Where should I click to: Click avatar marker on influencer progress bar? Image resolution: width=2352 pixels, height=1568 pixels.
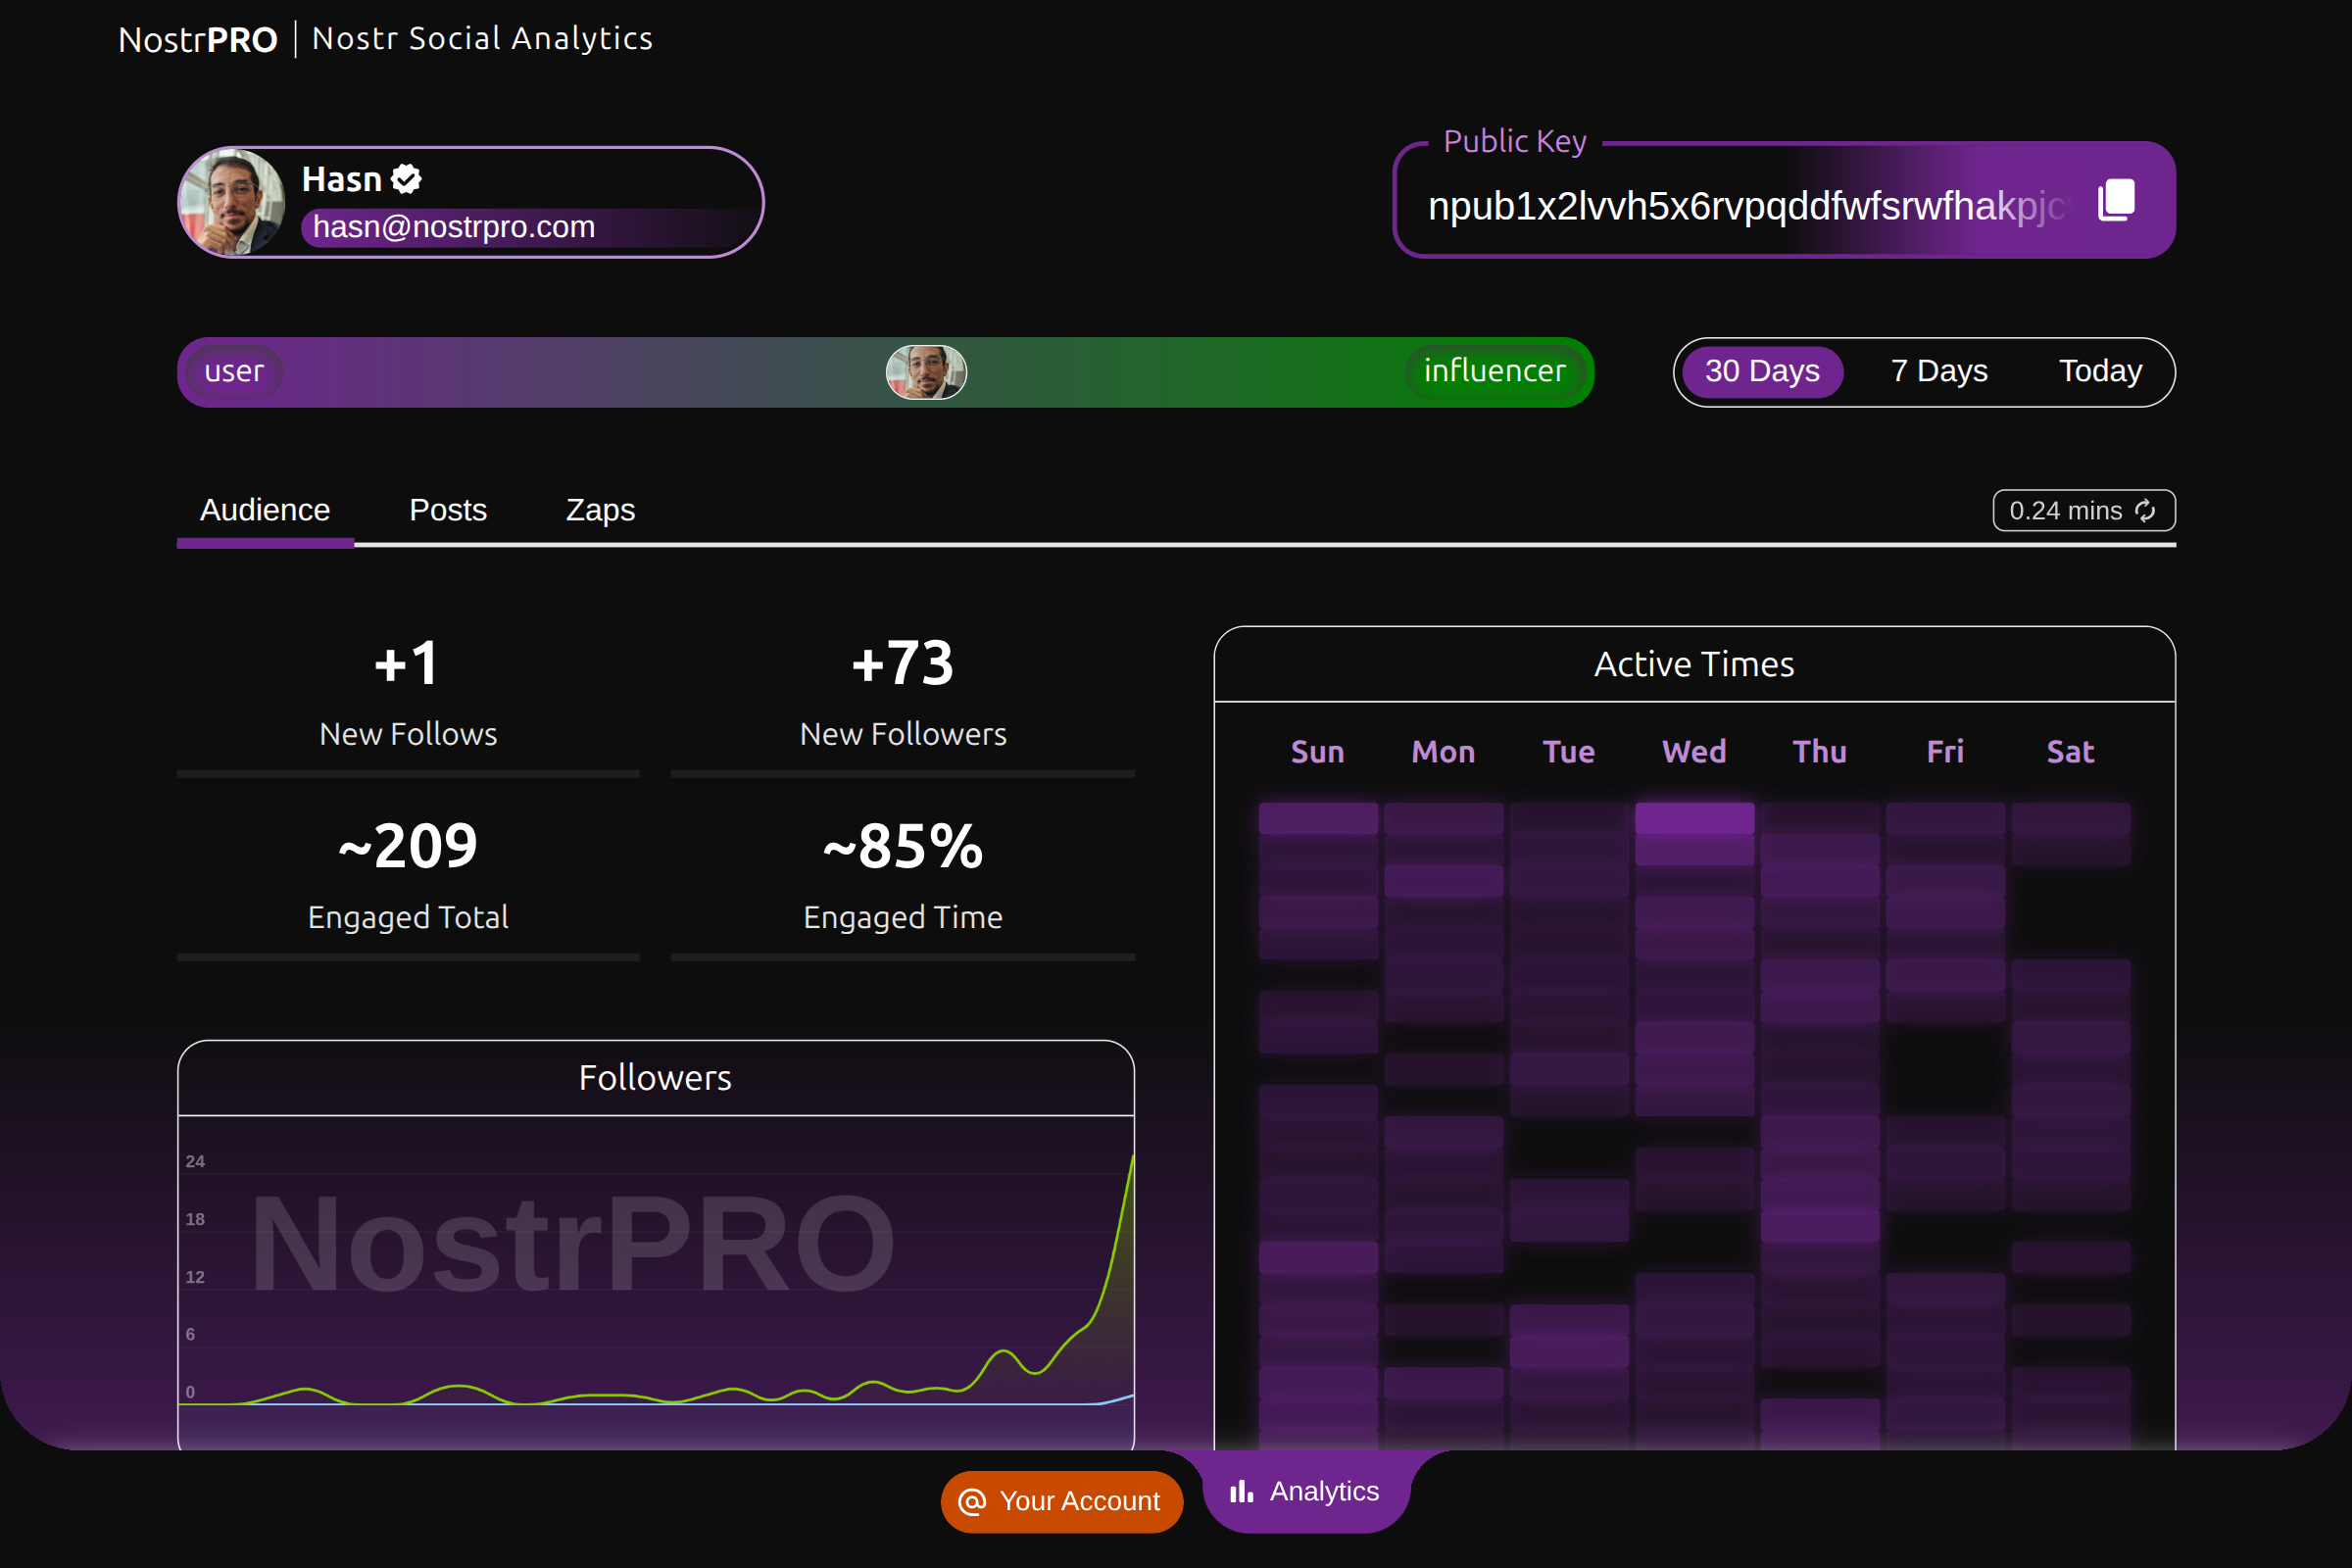(x=926, y=372)
